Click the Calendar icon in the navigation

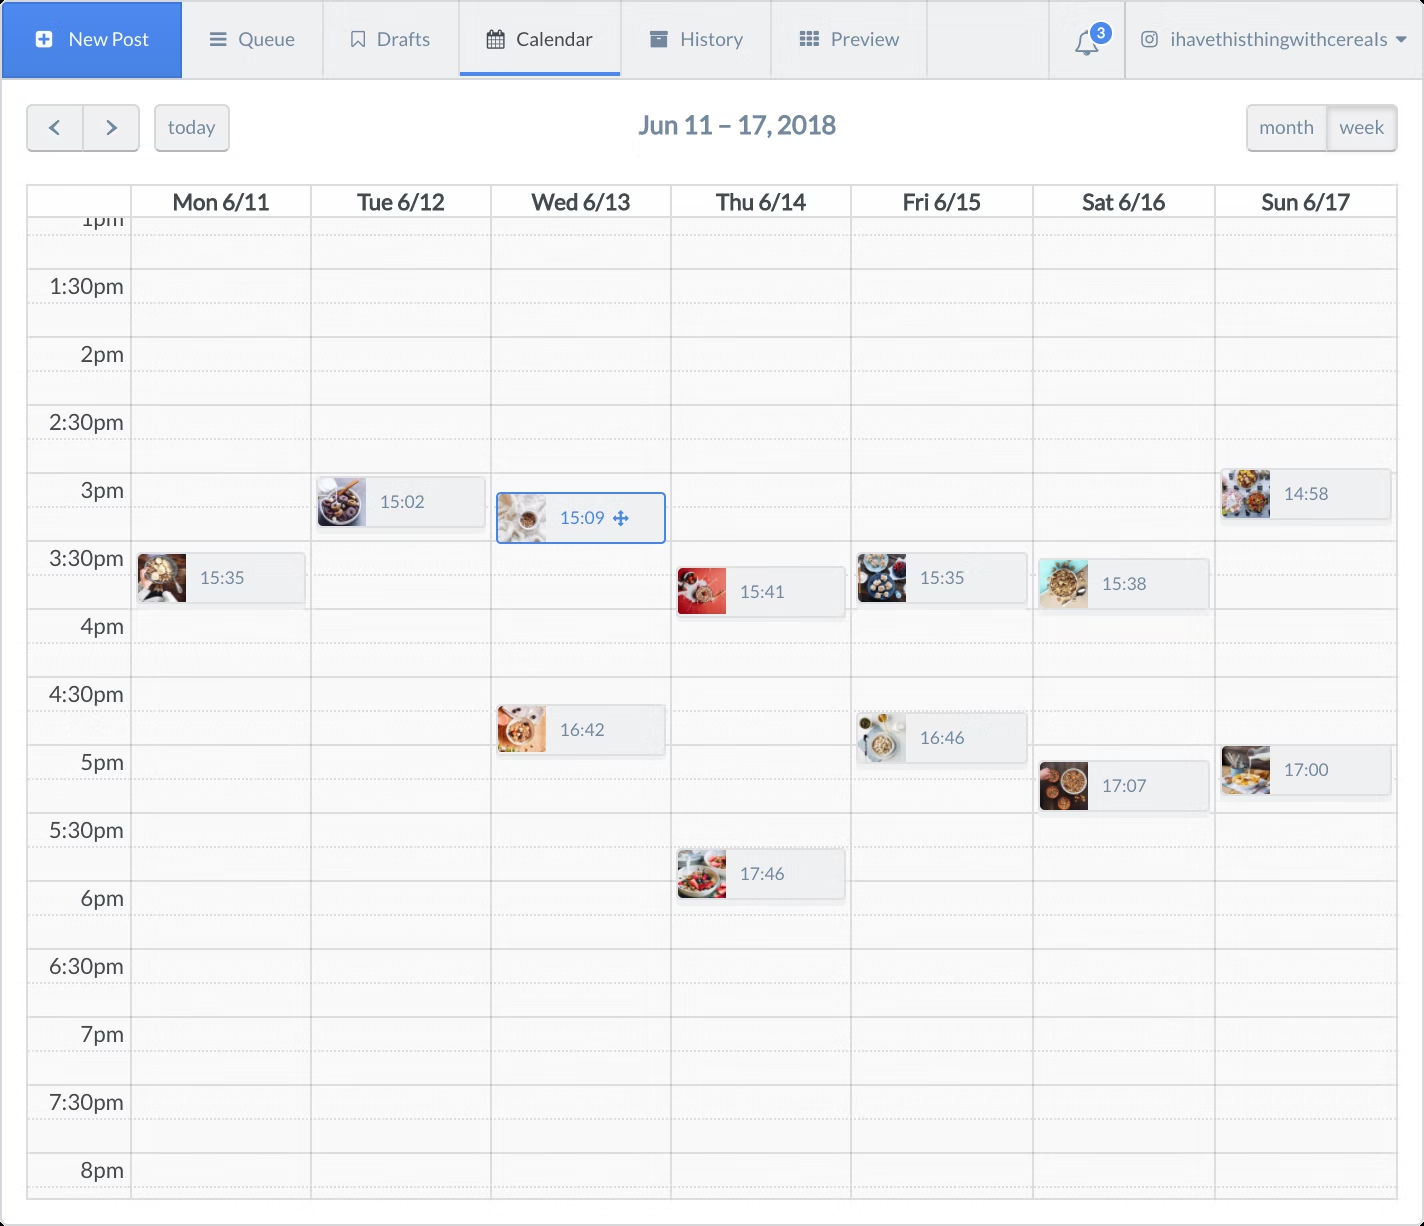496,38
